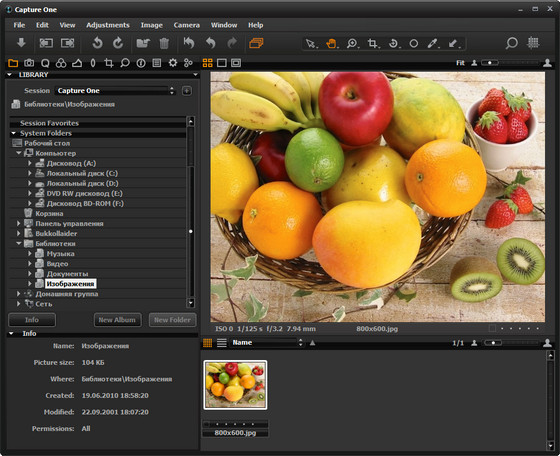Open the Camera menu
The width and height of the screenshot is (560, 456).
point(186,25)
